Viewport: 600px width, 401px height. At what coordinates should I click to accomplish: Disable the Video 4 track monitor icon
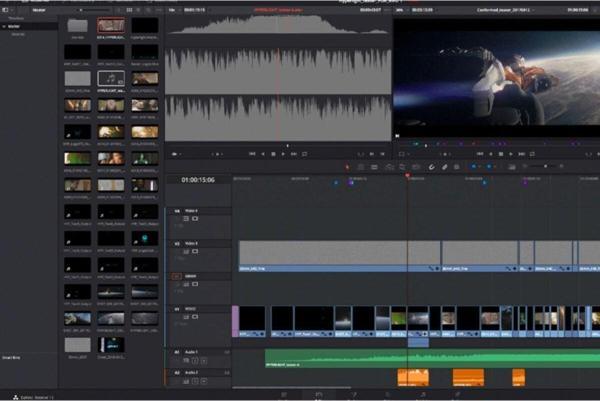[x=195, y=218]
